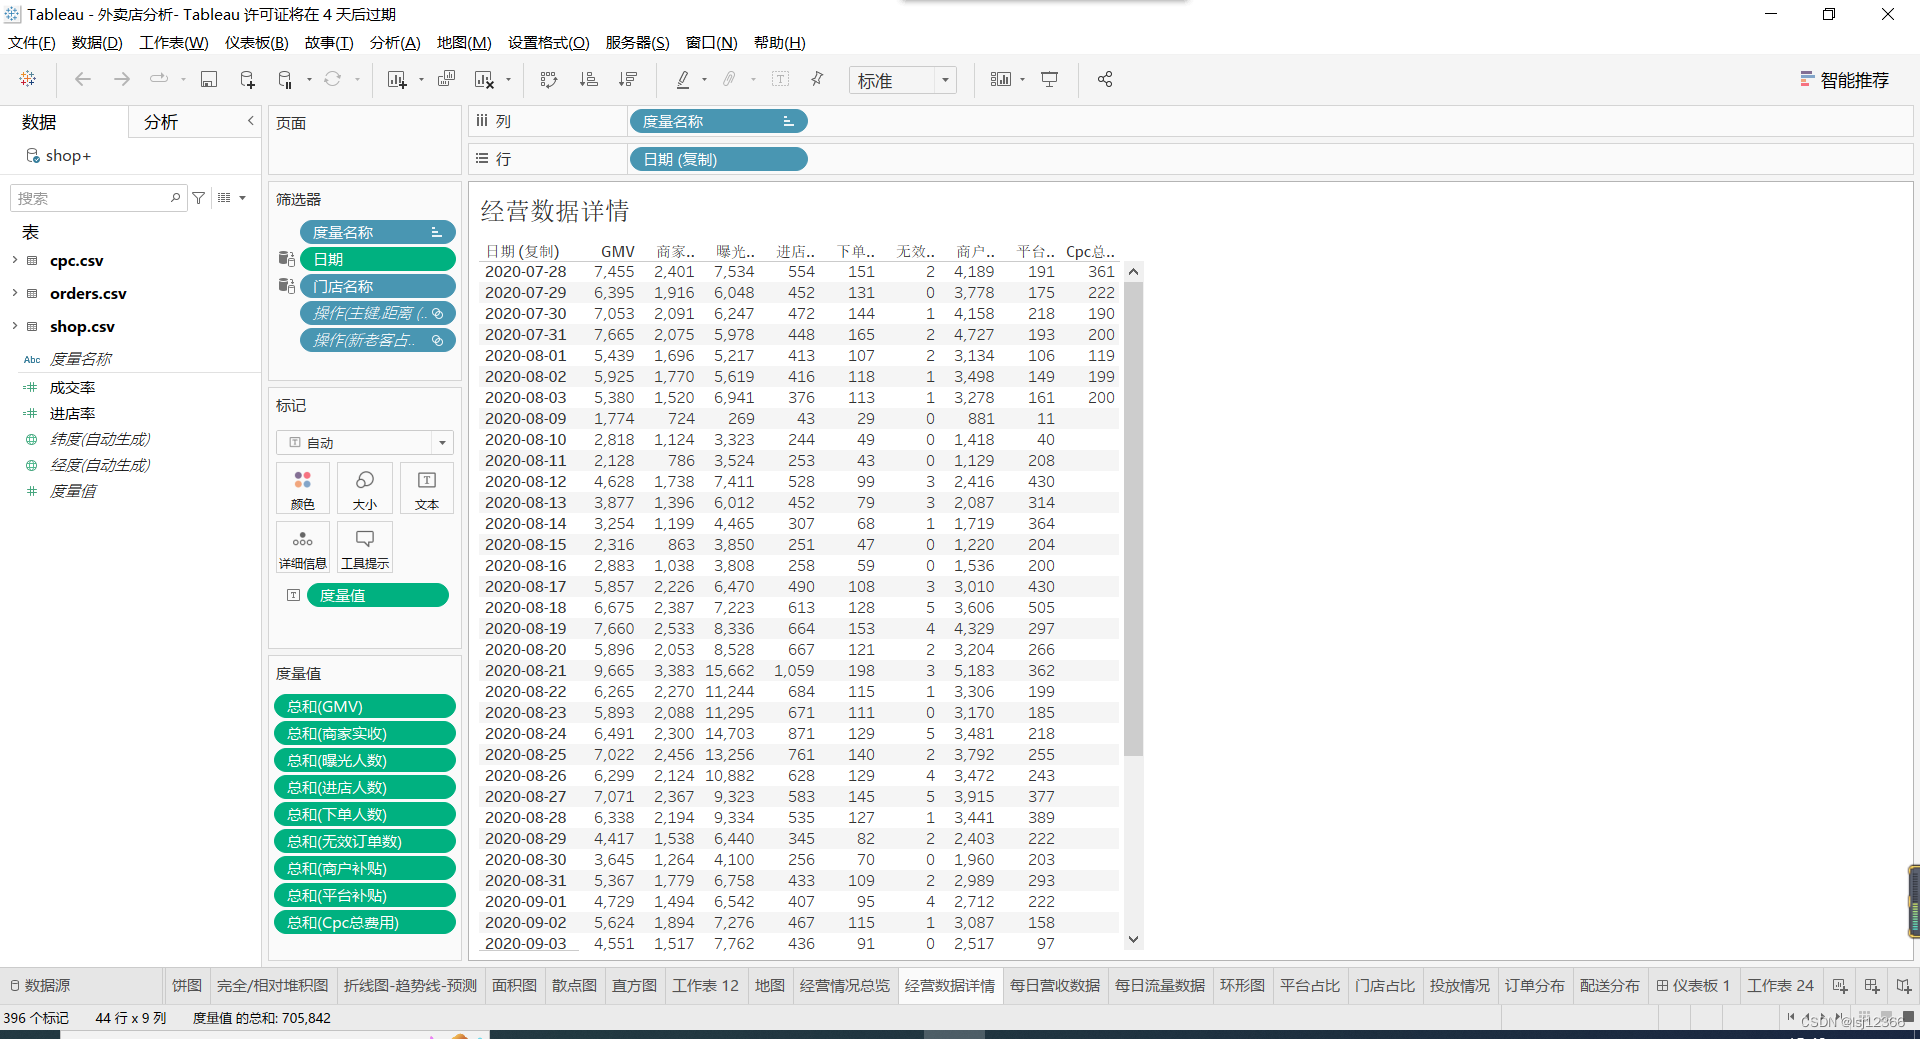This screenshot has width=1920, height=1039.
Task: Click the highlight pen icon
Action: coord(683,79)
